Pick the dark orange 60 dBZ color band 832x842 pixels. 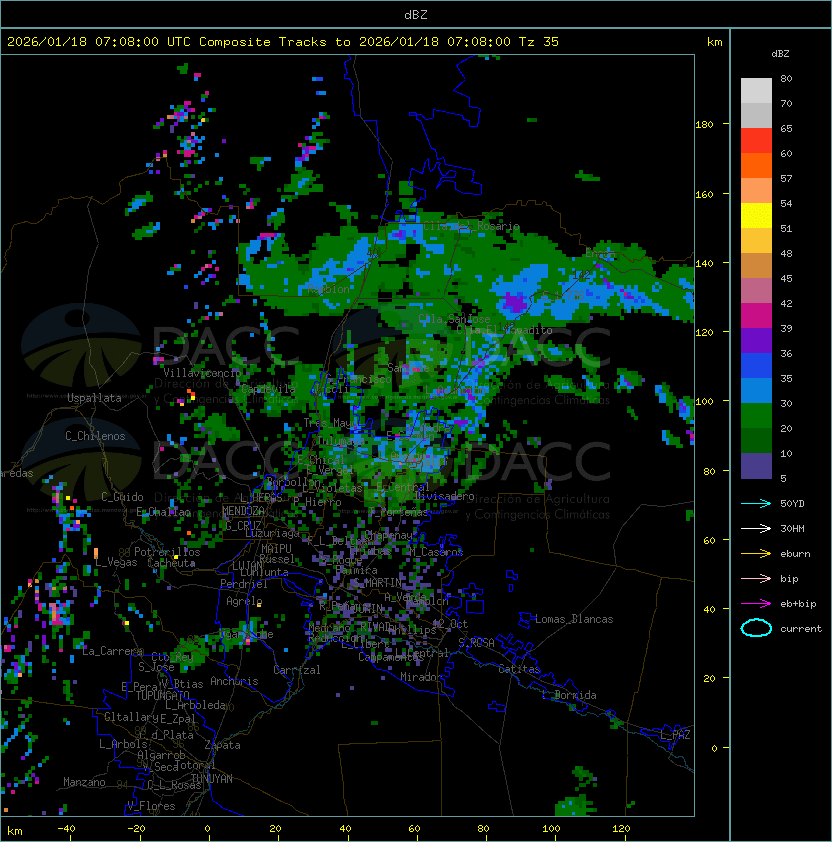[x=756, y=165]
